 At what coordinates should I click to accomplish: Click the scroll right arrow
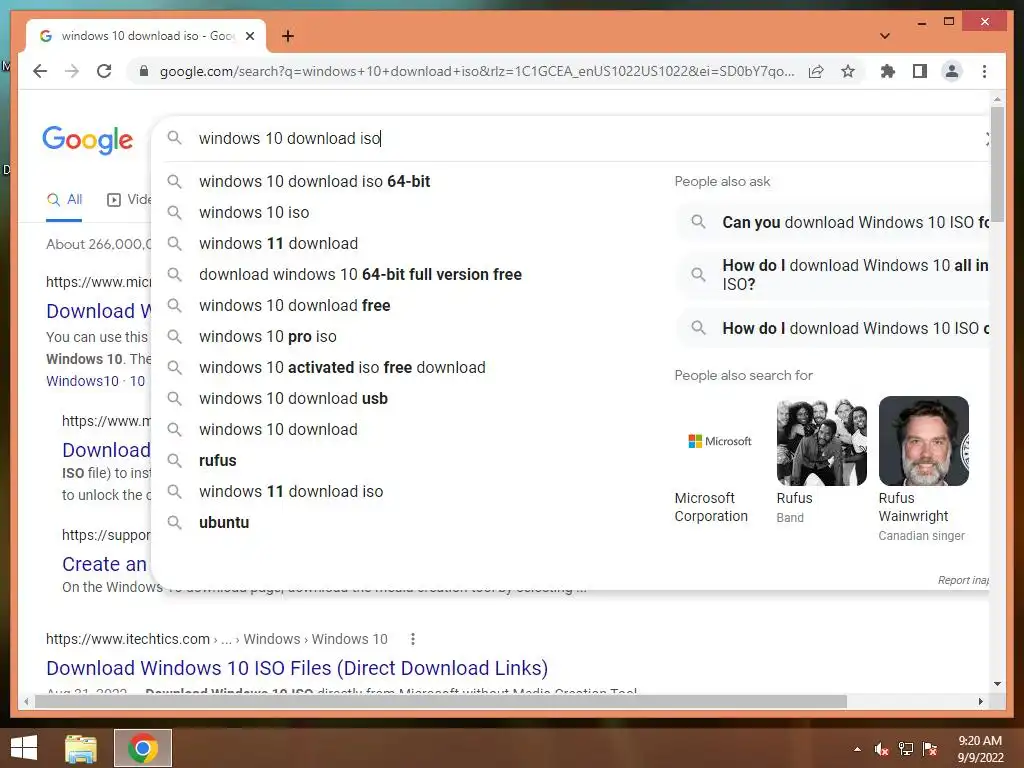pos(980,701)
